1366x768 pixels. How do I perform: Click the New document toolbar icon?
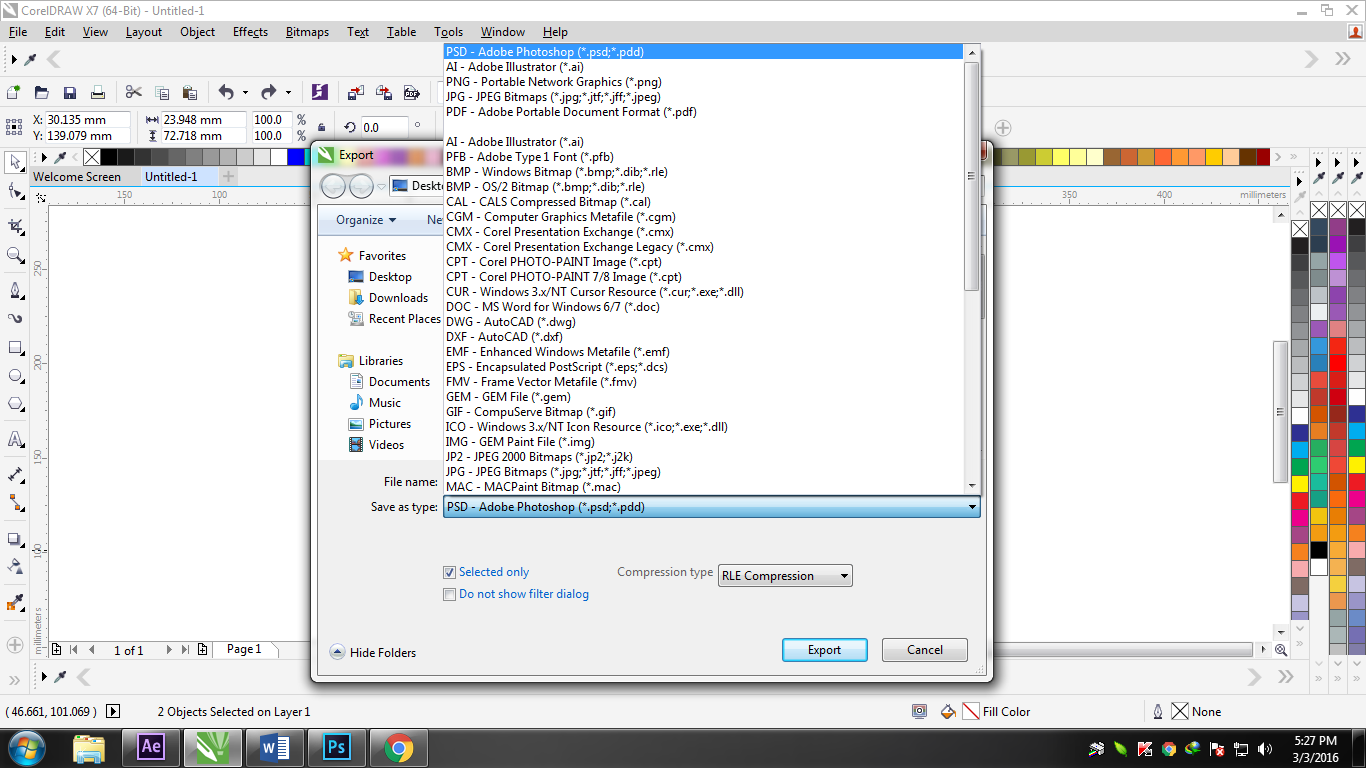point(14,92)
